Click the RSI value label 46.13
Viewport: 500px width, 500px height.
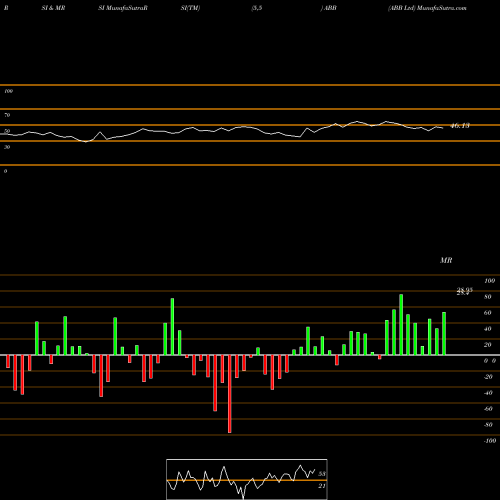[x=460, y=126]
